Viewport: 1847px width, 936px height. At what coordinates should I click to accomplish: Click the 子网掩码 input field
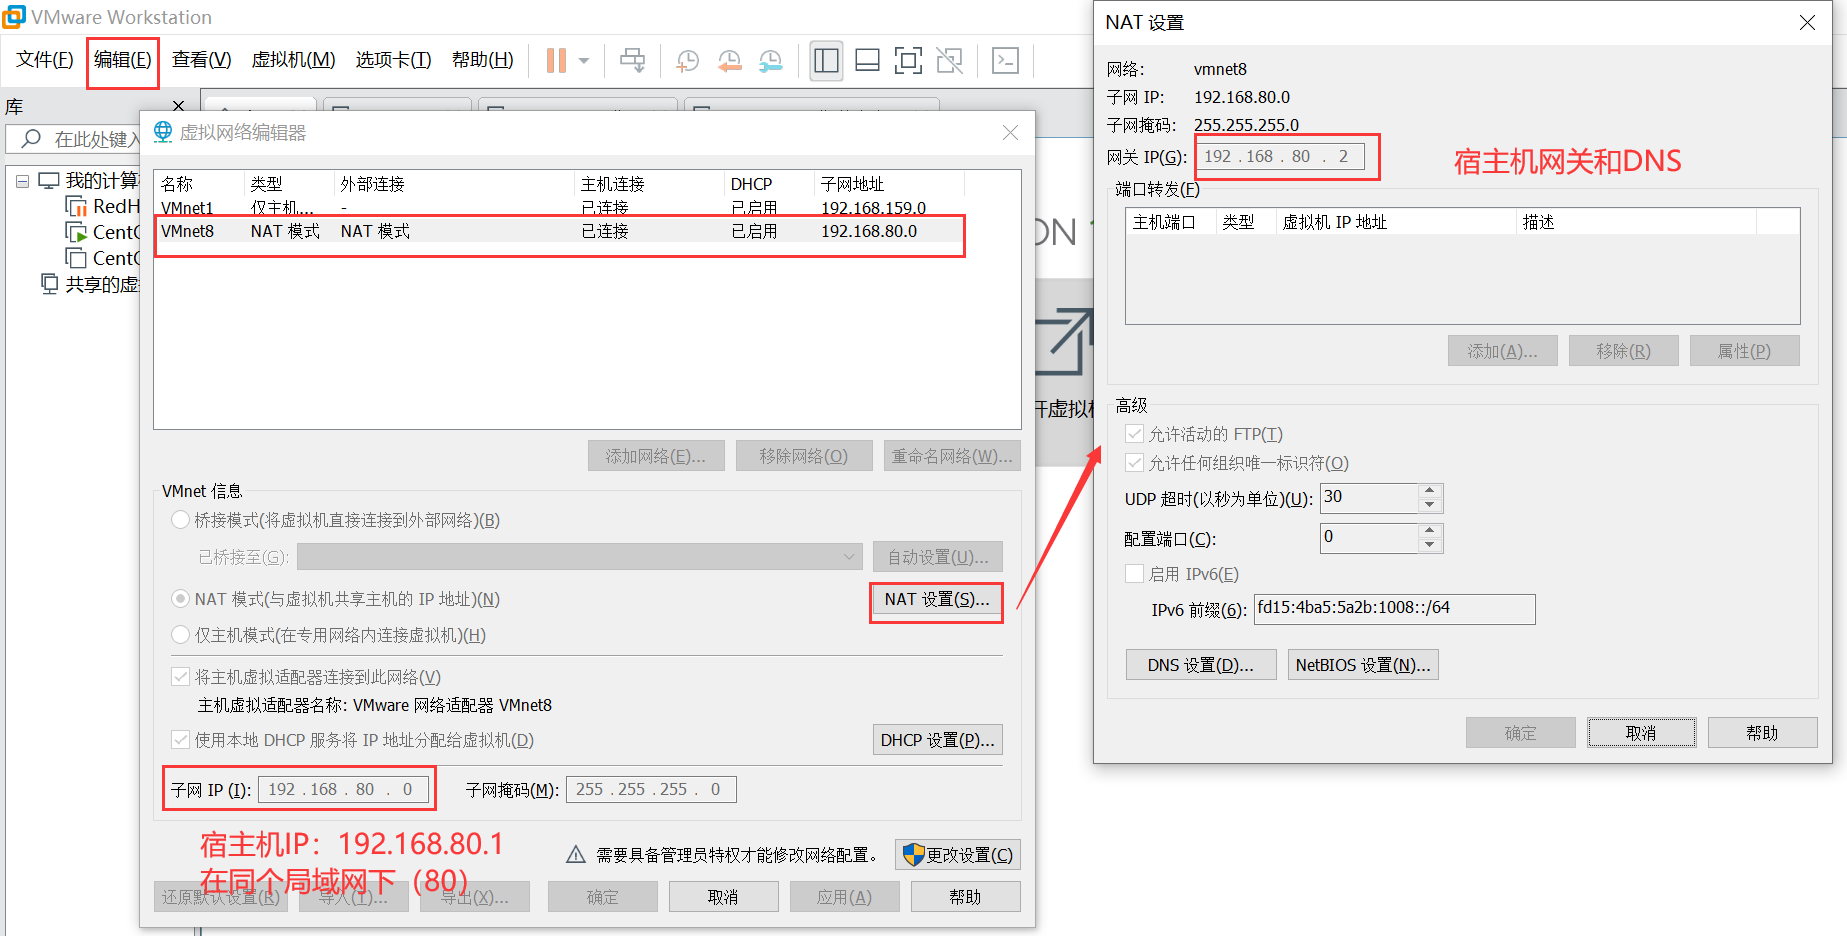(x=652, y=790)
